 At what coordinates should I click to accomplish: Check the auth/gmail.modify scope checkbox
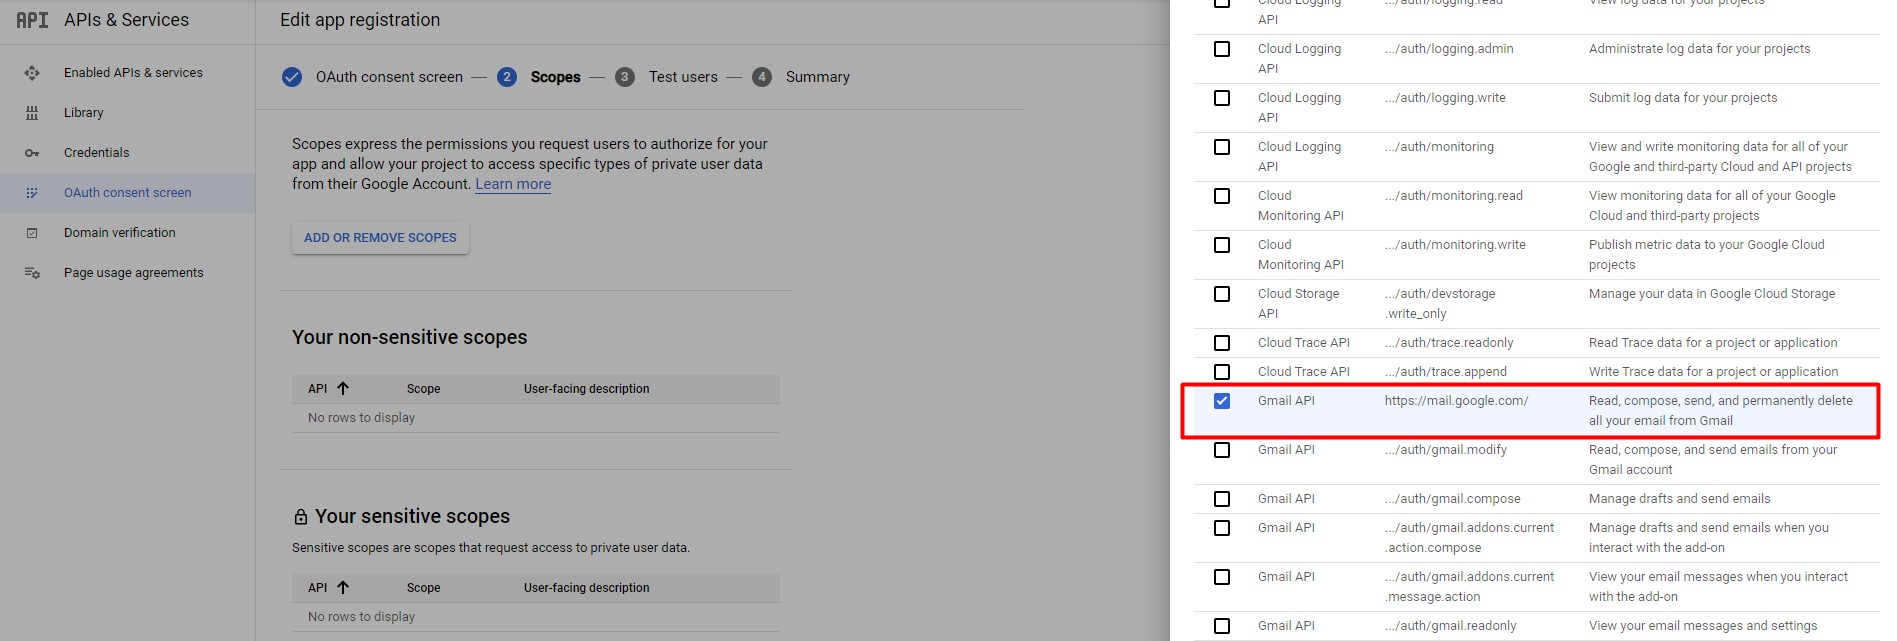pos(1222,450)
